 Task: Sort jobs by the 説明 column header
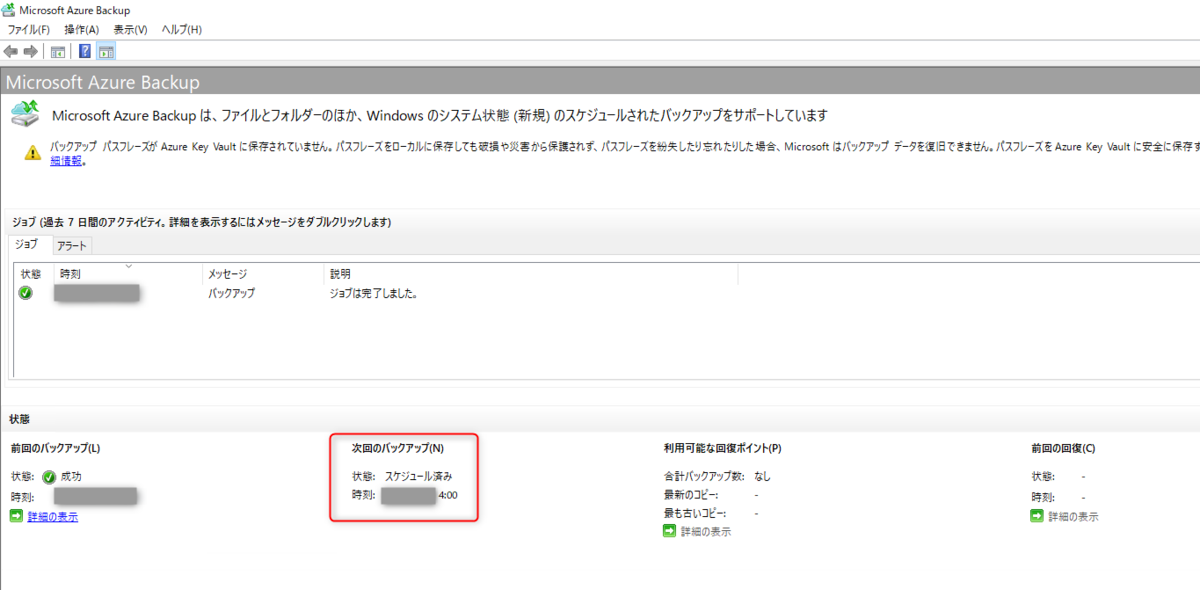pyautogui.click(x=531, y=273)
